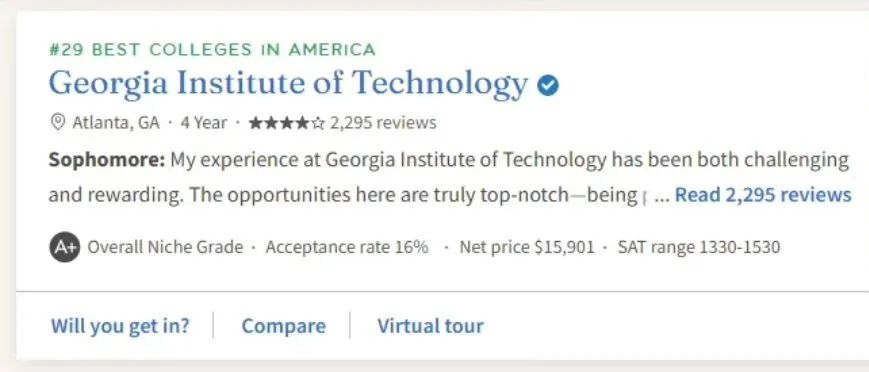Screen dimensions: 869x372
Task: Click the Sophomore review snippet text
Action: click(449, 177)
